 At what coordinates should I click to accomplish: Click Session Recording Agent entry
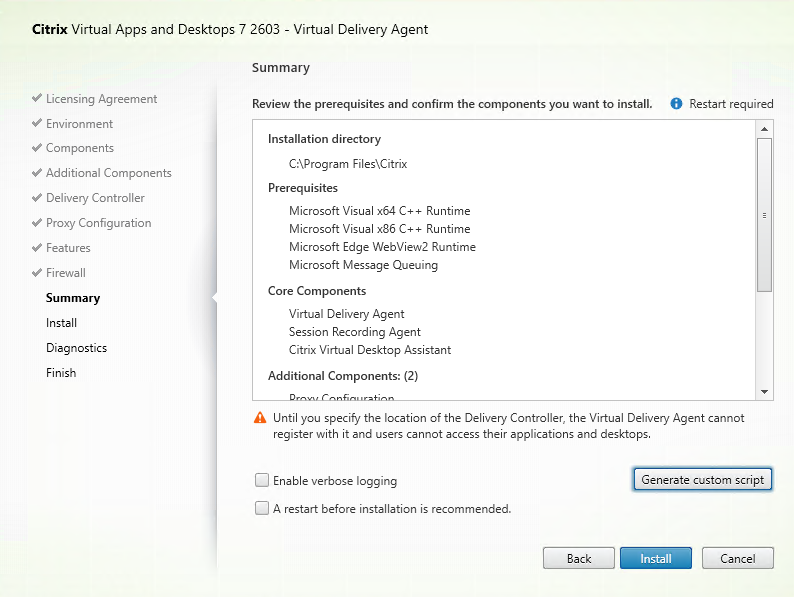click(354, 332)
